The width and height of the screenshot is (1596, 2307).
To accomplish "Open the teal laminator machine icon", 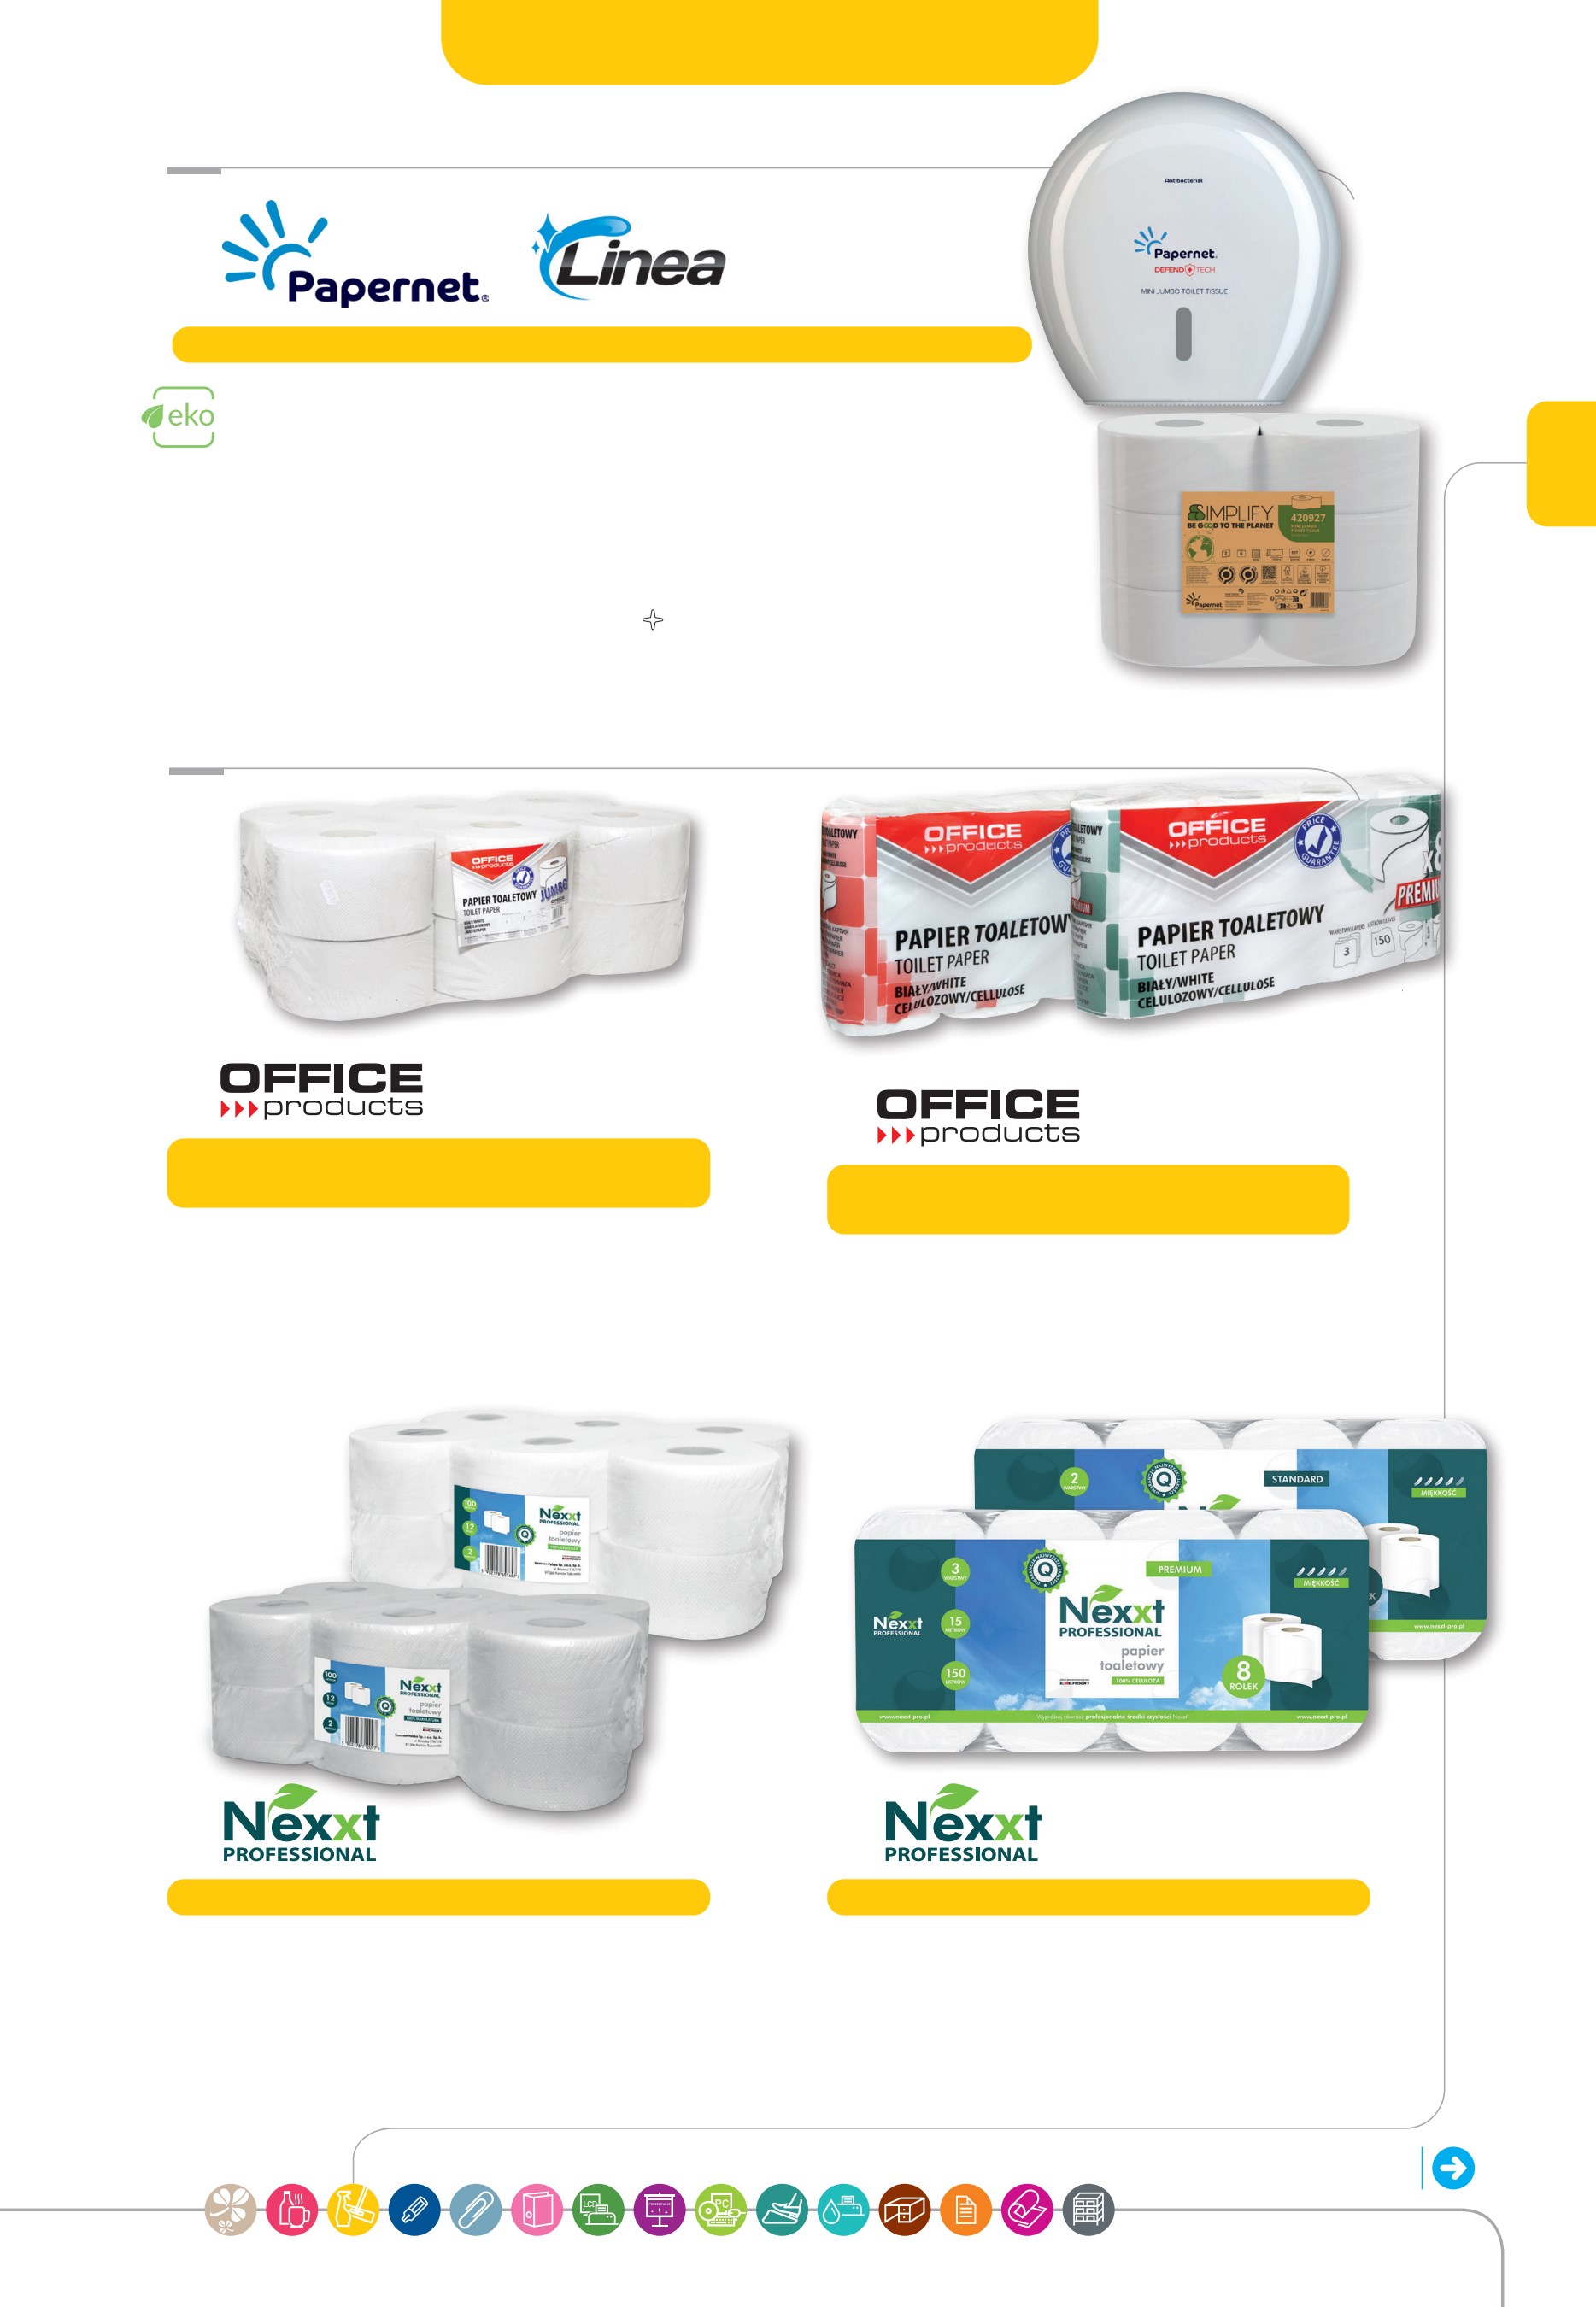I will (x=782, y=2209).
